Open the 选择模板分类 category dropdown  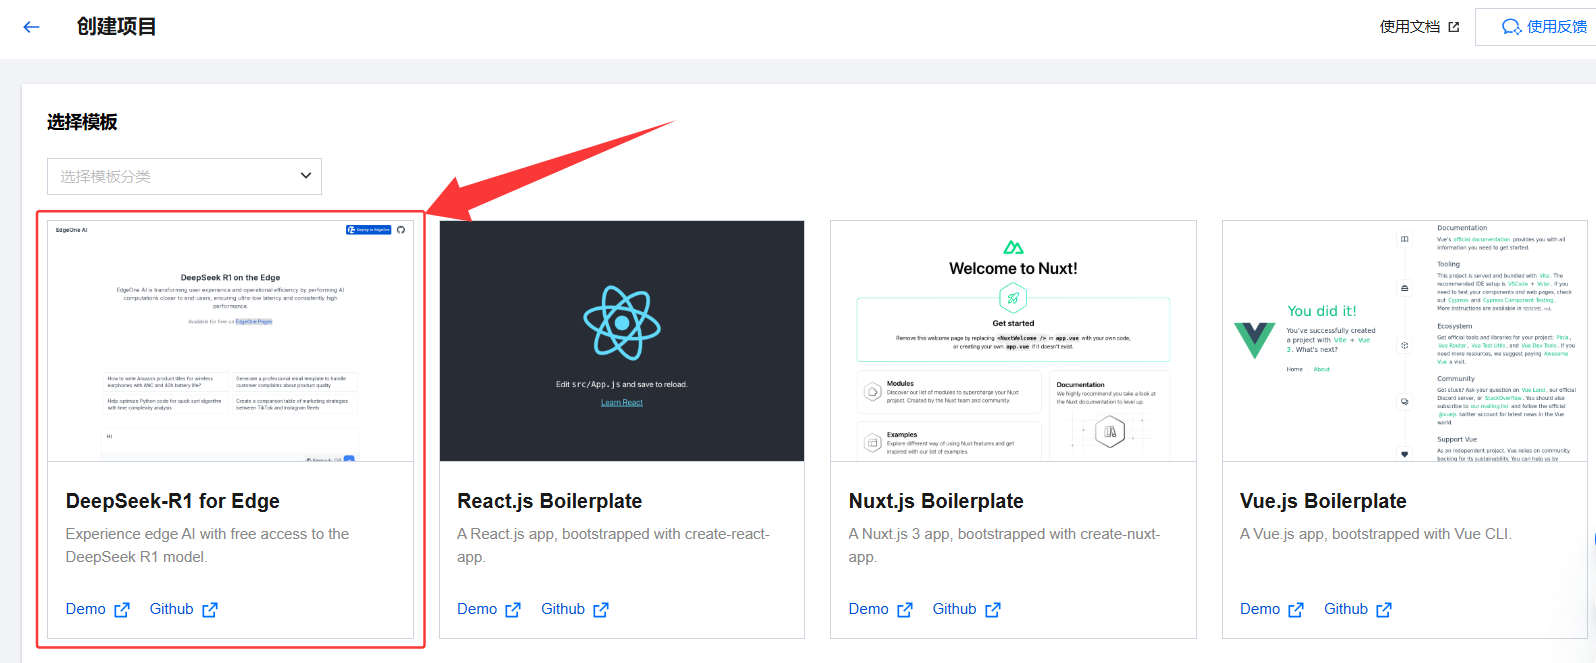click(184, 176)
